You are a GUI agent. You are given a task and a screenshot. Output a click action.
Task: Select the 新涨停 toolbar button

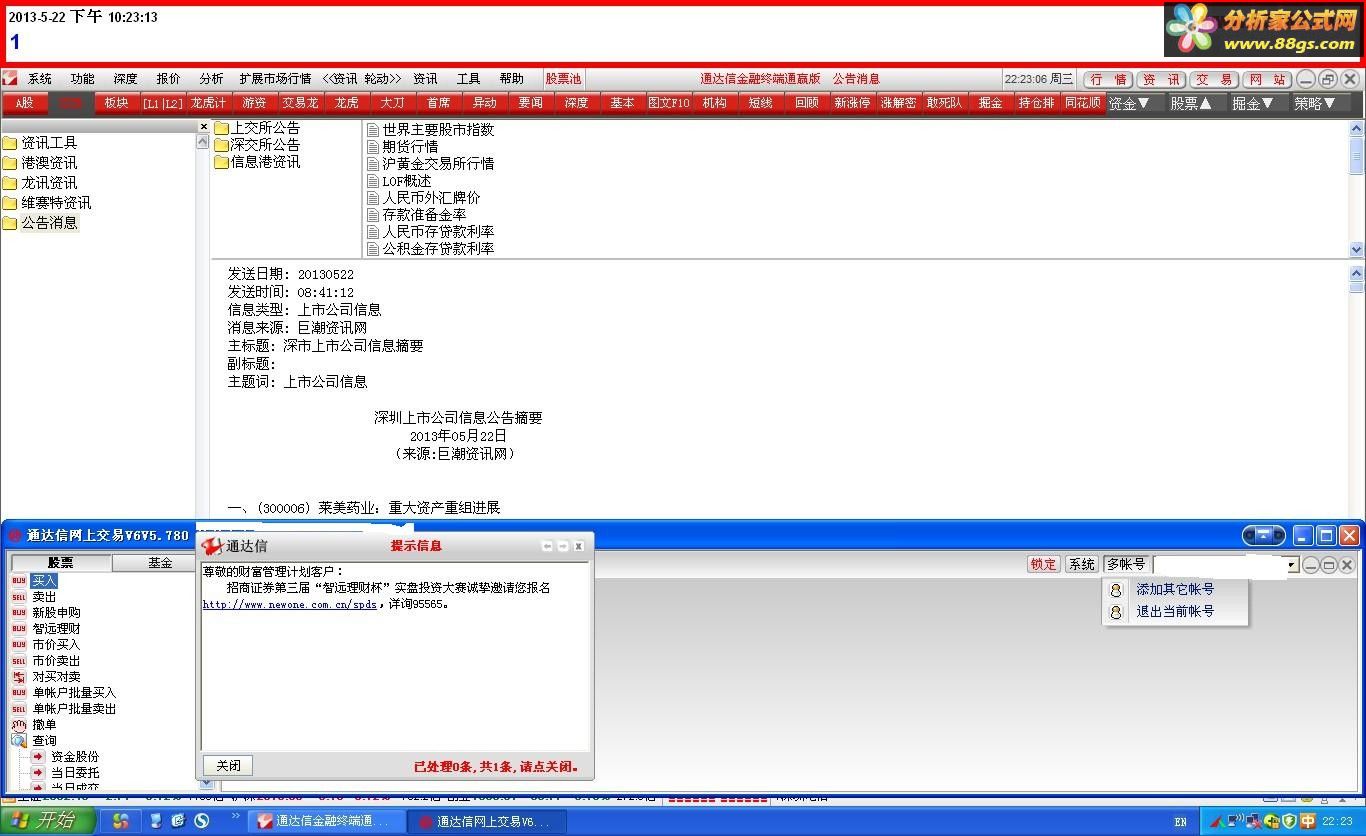click(x=853, y=103)
